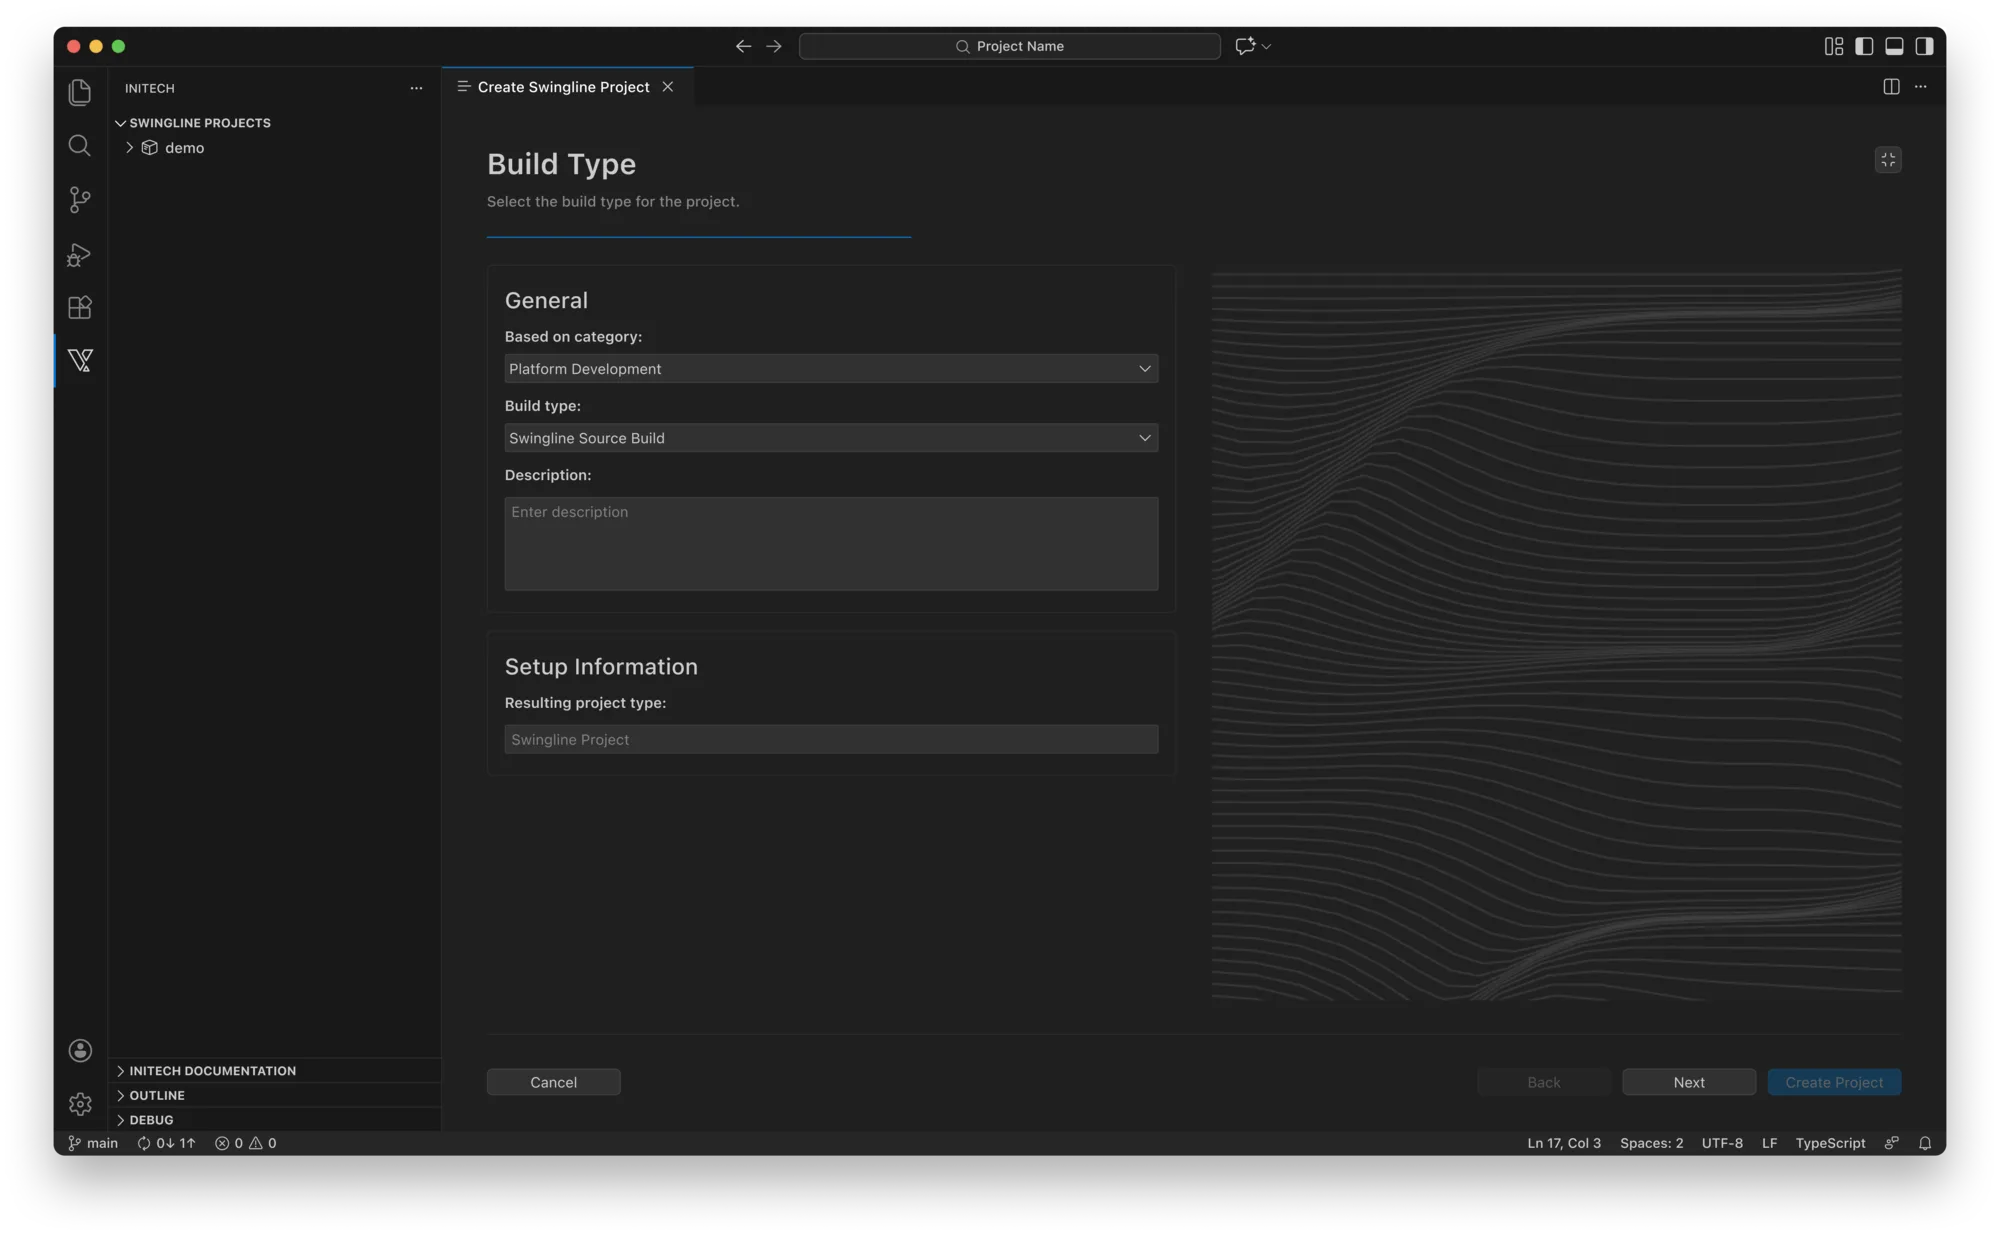The image size is (2000, 1236).
Task: Click the Back button
Action: click(x=1543, y=1082)
